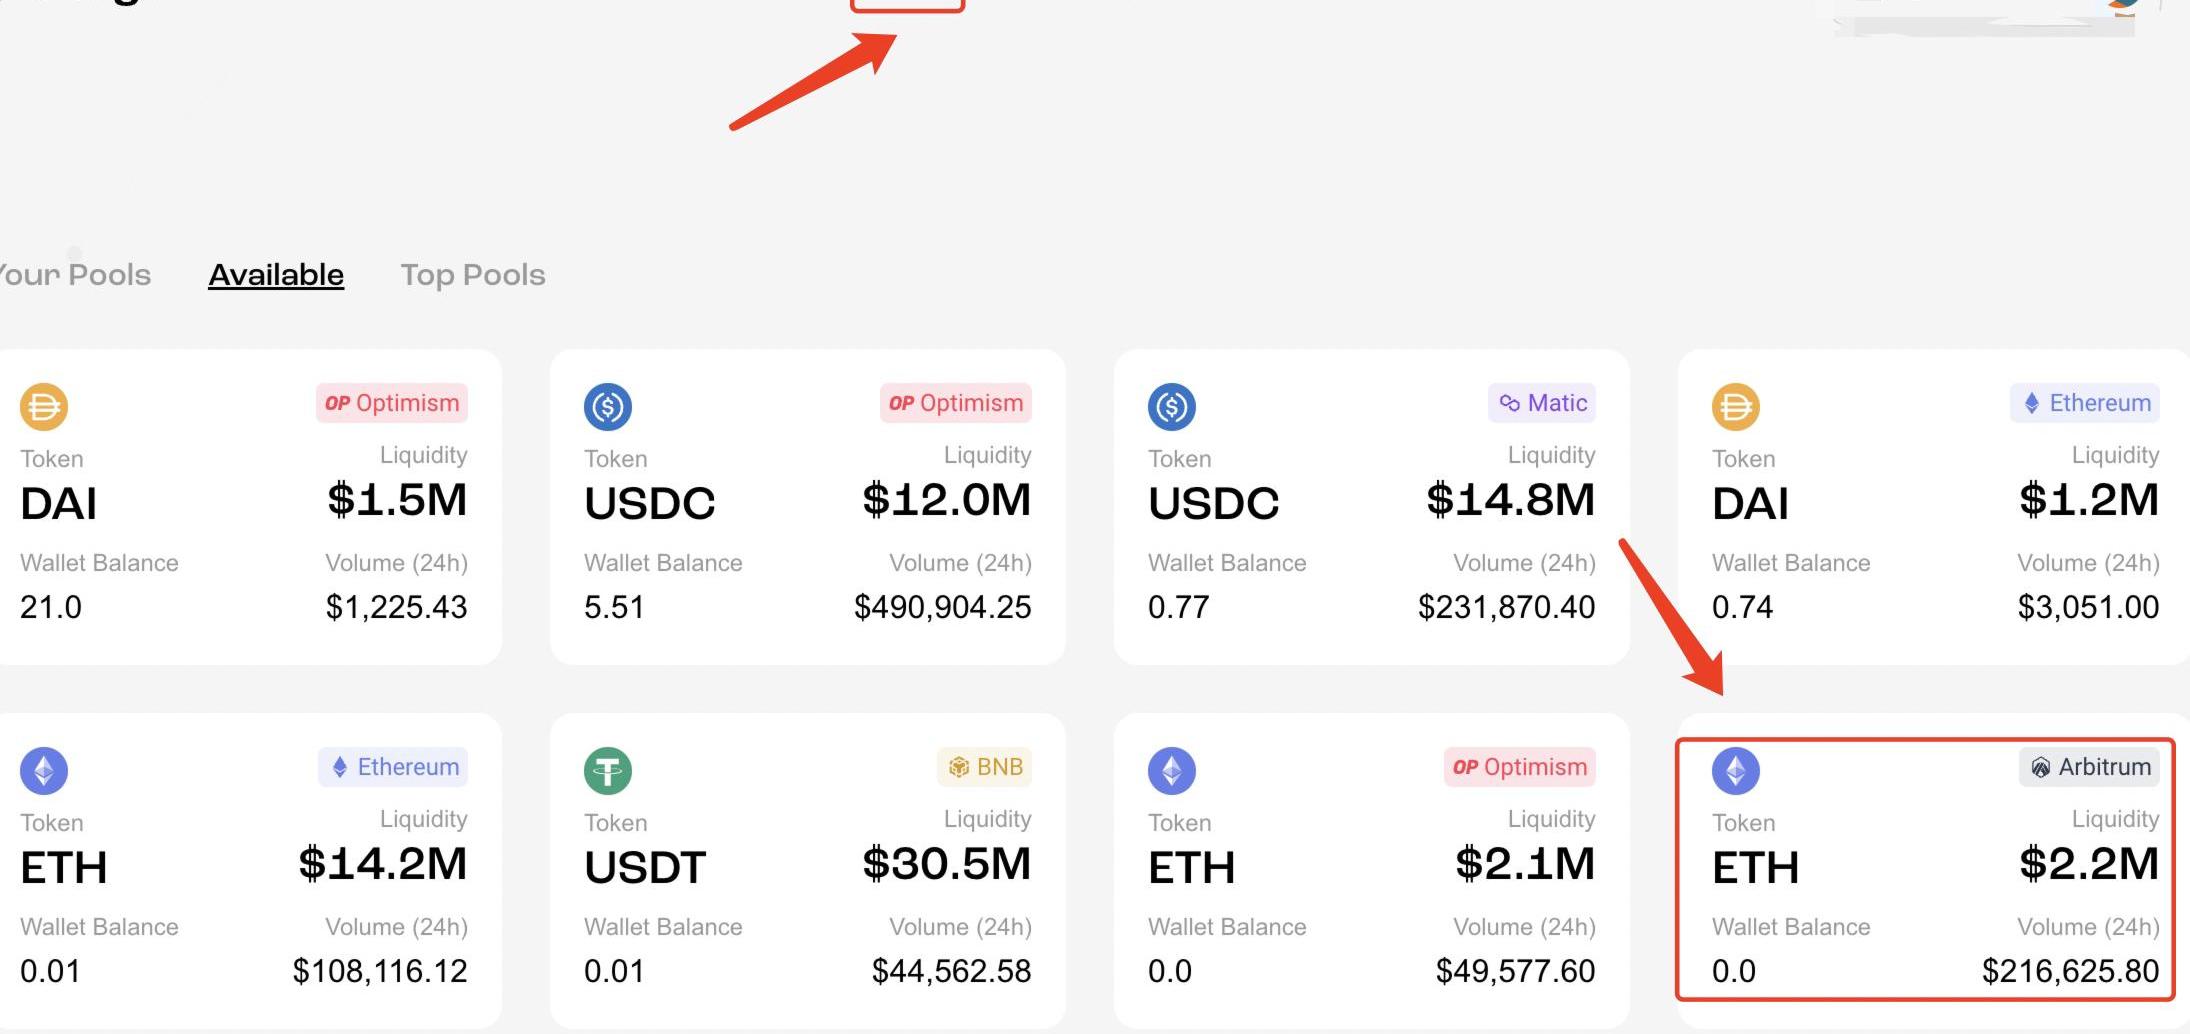The height and width of the screenshot is (1034, 2190).
Task: Click the USDC token icon on the Matic pool
Action: (1172, 407)
